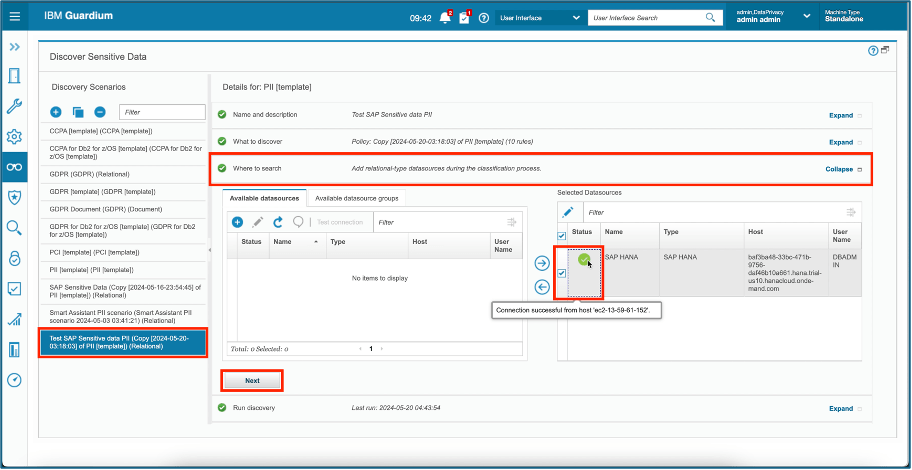912x470 pixels.
Task: Open the admin admin user dropdown
Action: click(773, 16)
